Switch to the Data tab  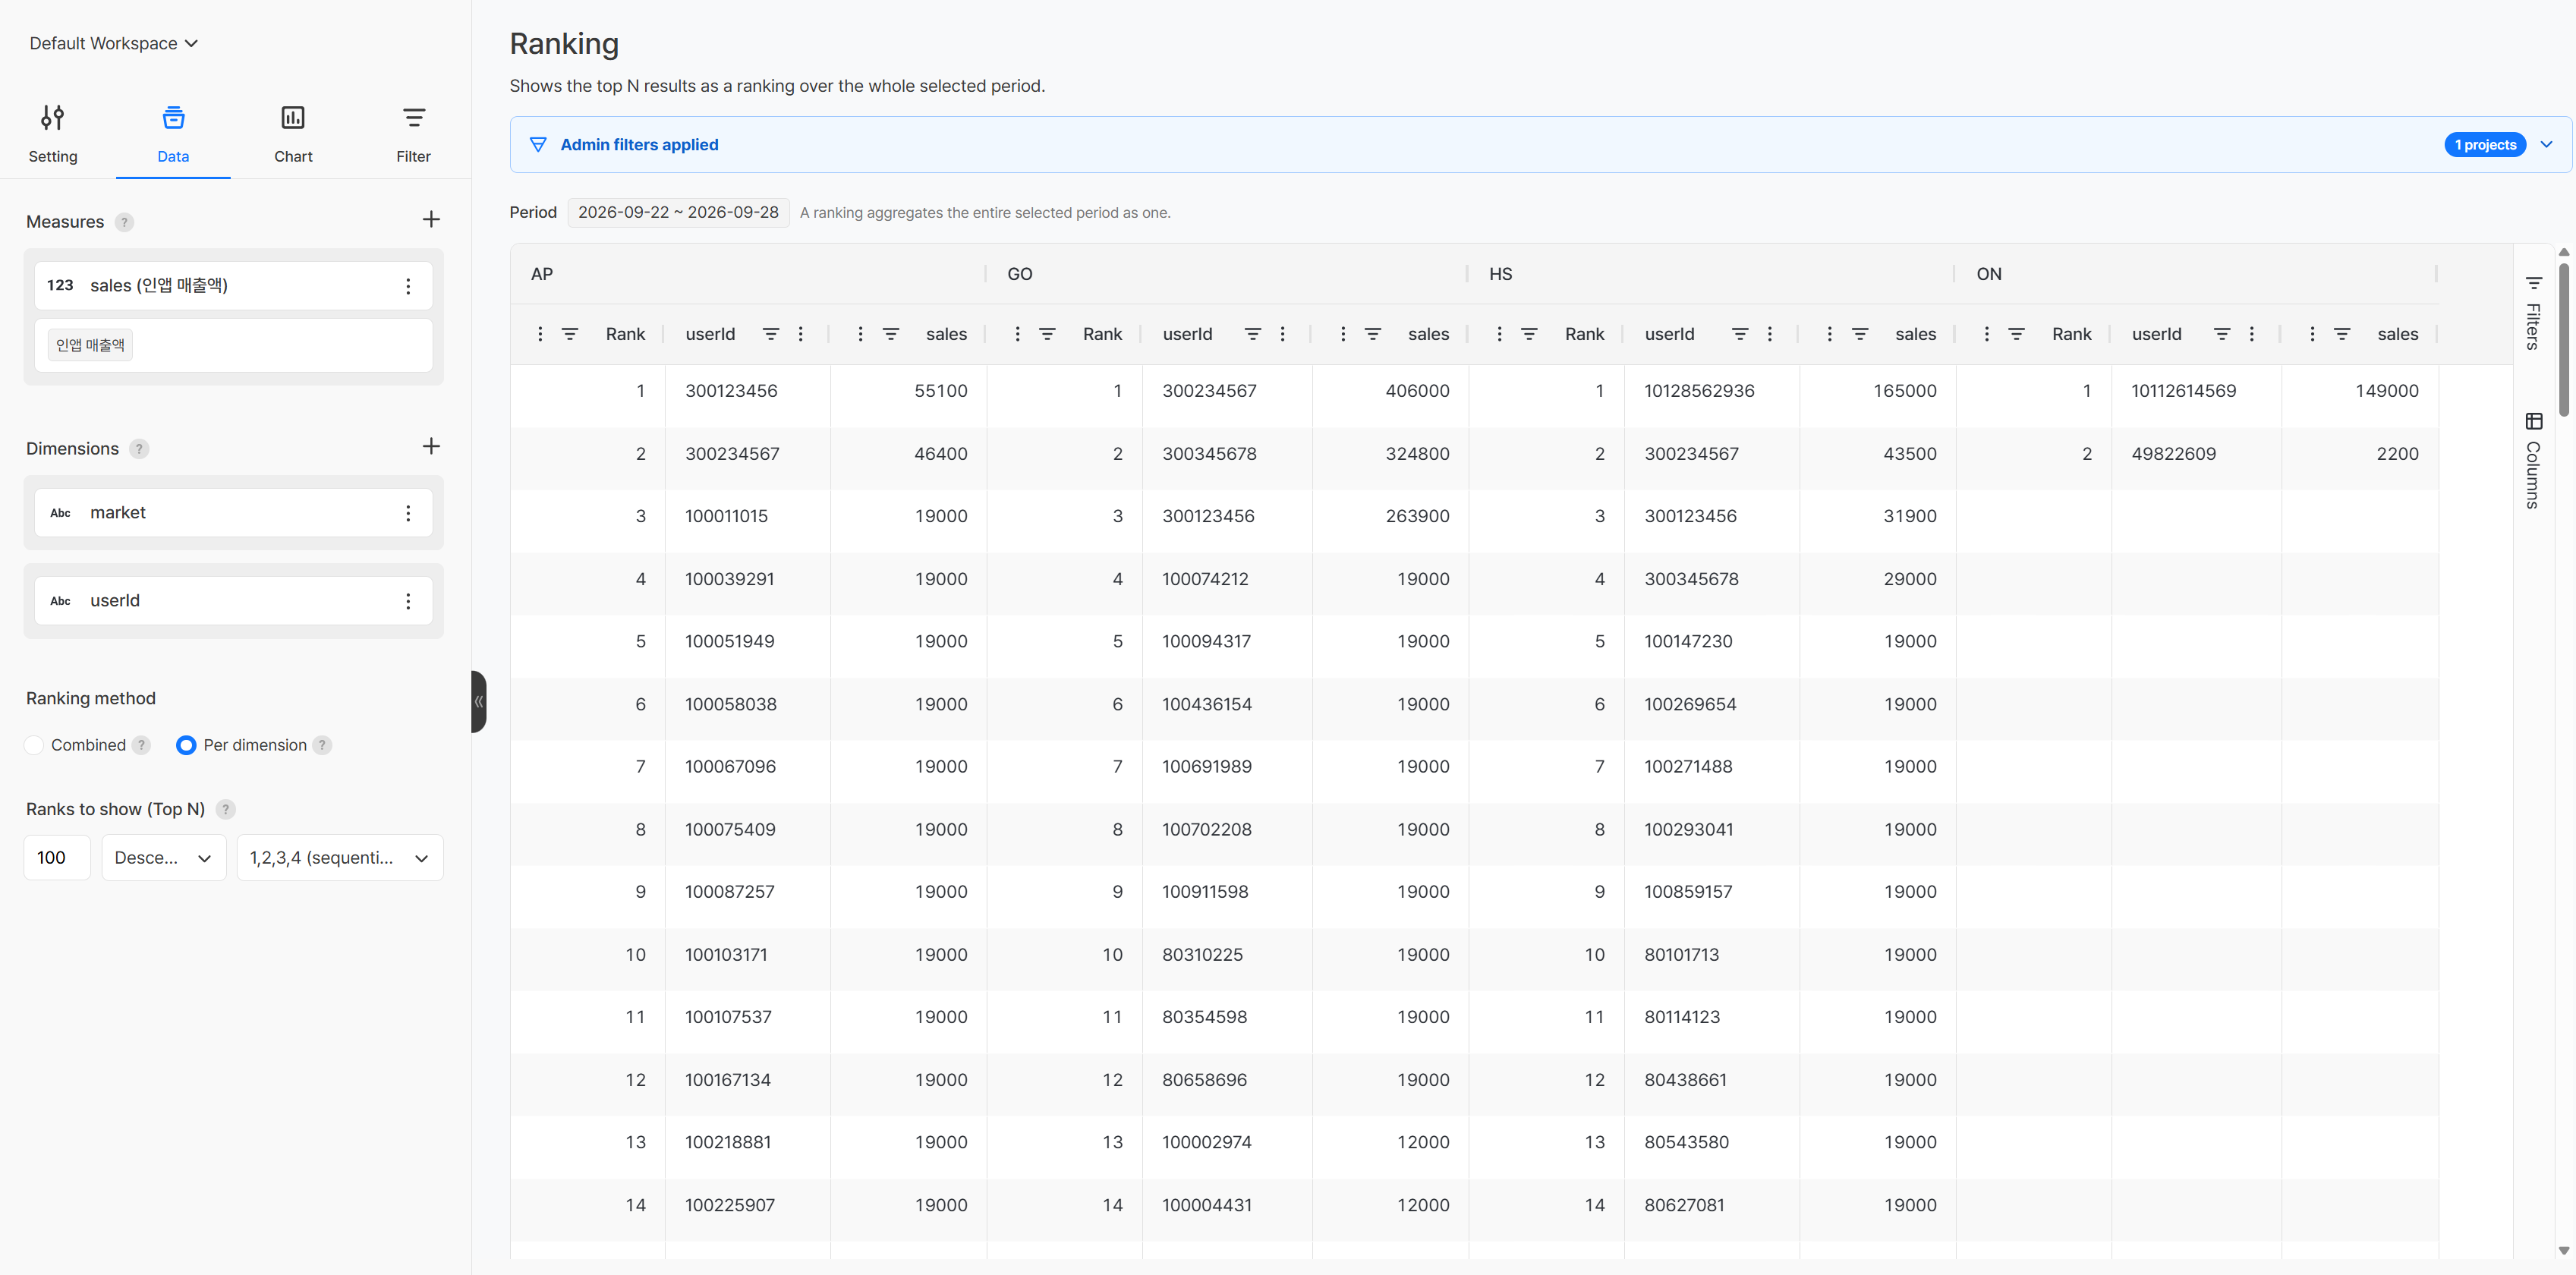(x=173, y=134)
